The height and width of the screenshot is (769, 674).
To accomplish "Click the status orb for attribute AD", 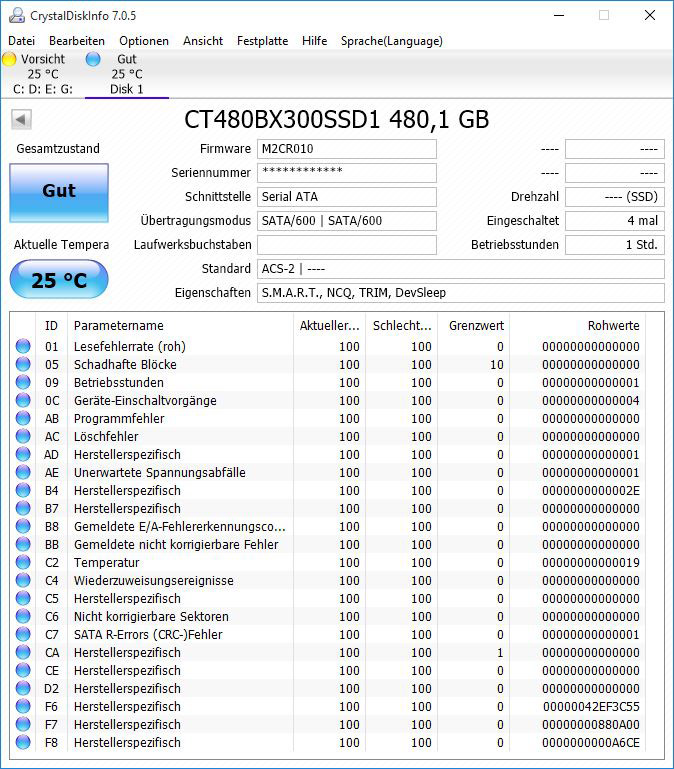I will click(23, 454).
